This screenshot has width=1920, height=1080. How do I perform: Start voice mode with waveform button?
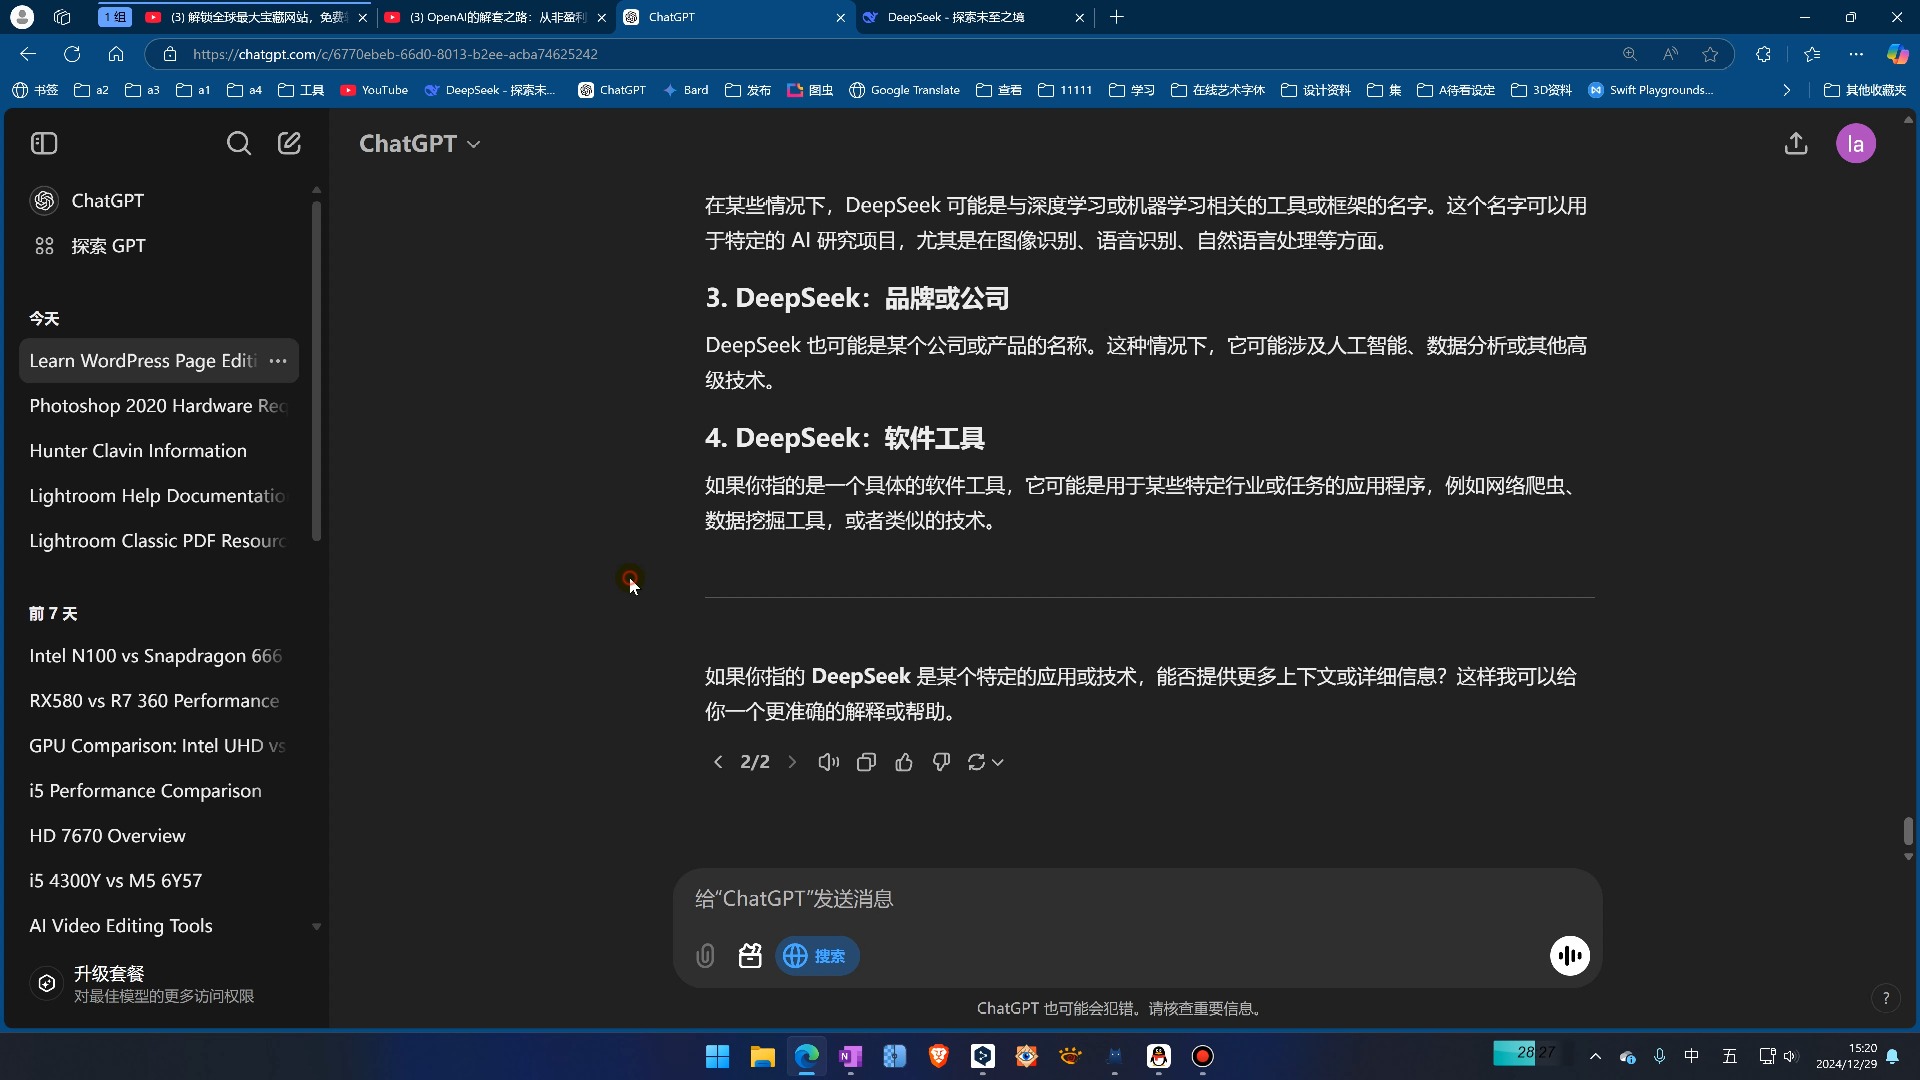click(x=1570, y=955)
